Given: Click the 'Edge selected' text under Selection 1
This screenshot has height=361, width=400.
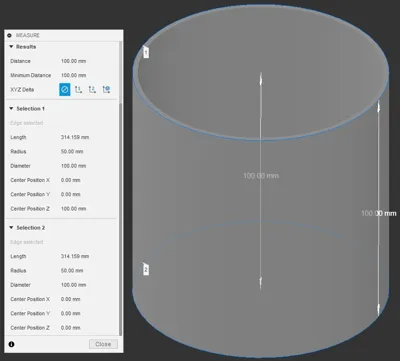Looking at the screenshot, I should click(27, 123).
